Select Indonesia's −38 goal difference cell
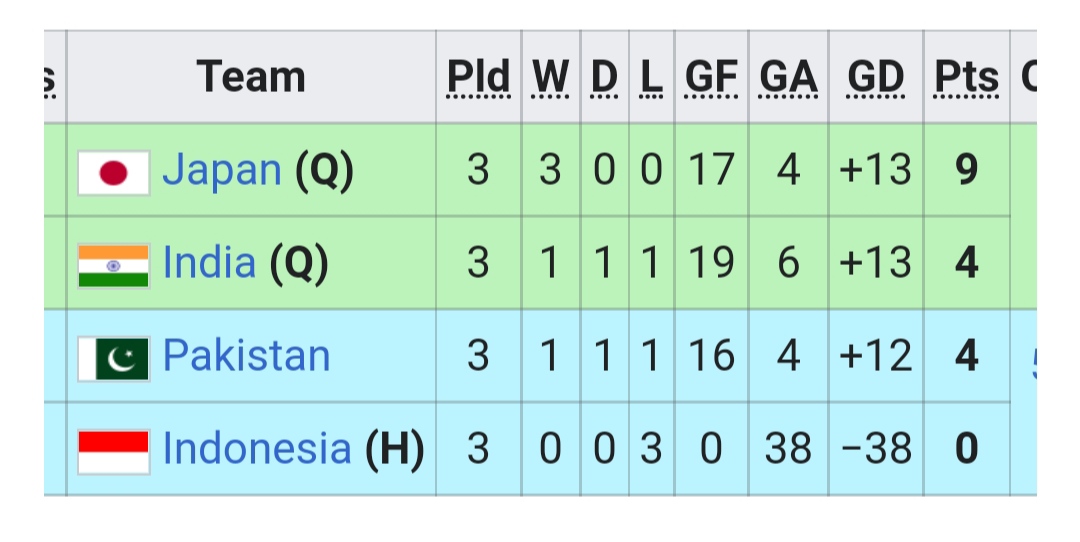This screenshot has height=542, width=1080. pos(876,449)
